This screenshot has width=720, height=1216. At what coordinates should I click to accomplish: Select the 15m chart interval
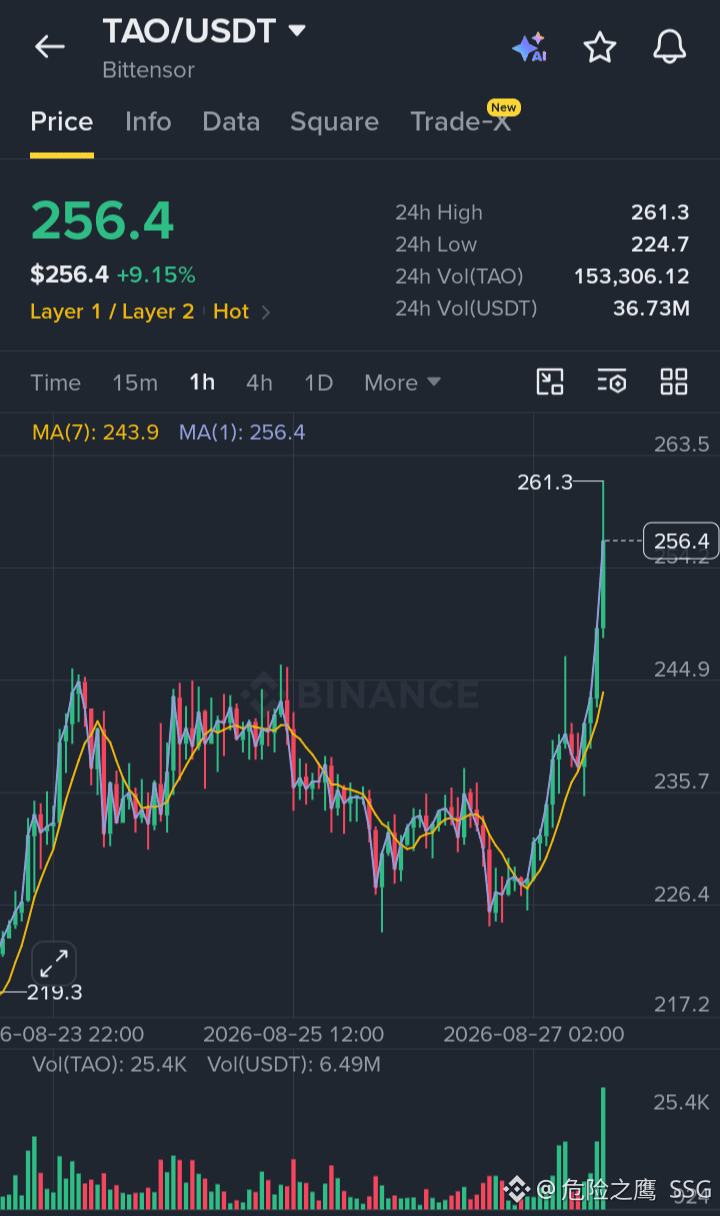[135, 382]
